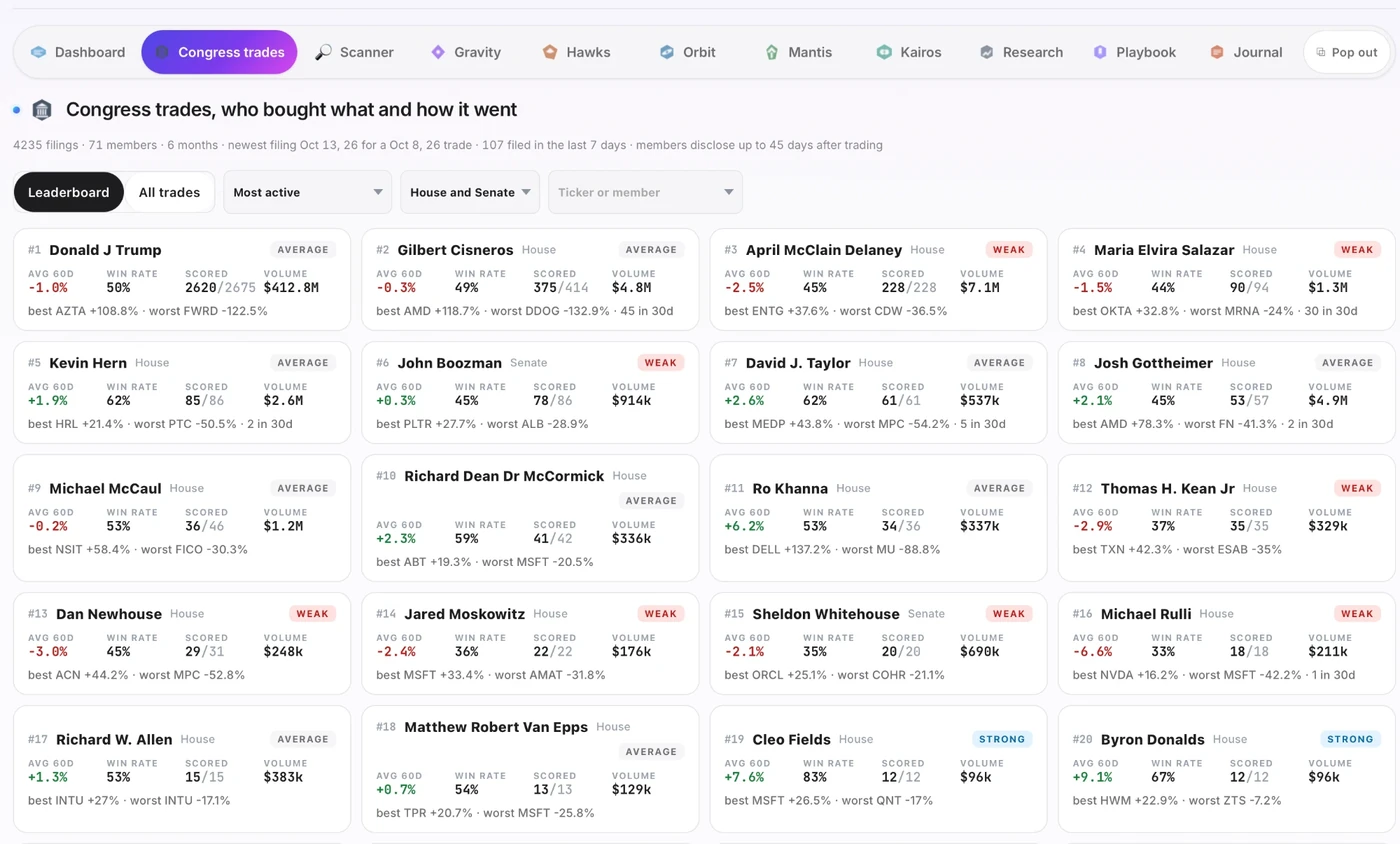This screenshot has width=1400, height=844.
Task: Open Hawks via its orange icon
Action: click(x=550, y=52)
